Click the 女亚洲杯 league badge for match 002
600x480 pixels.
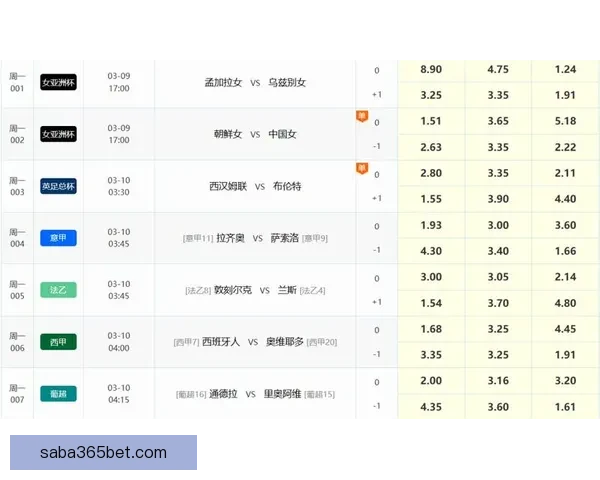tap(58, 134)
